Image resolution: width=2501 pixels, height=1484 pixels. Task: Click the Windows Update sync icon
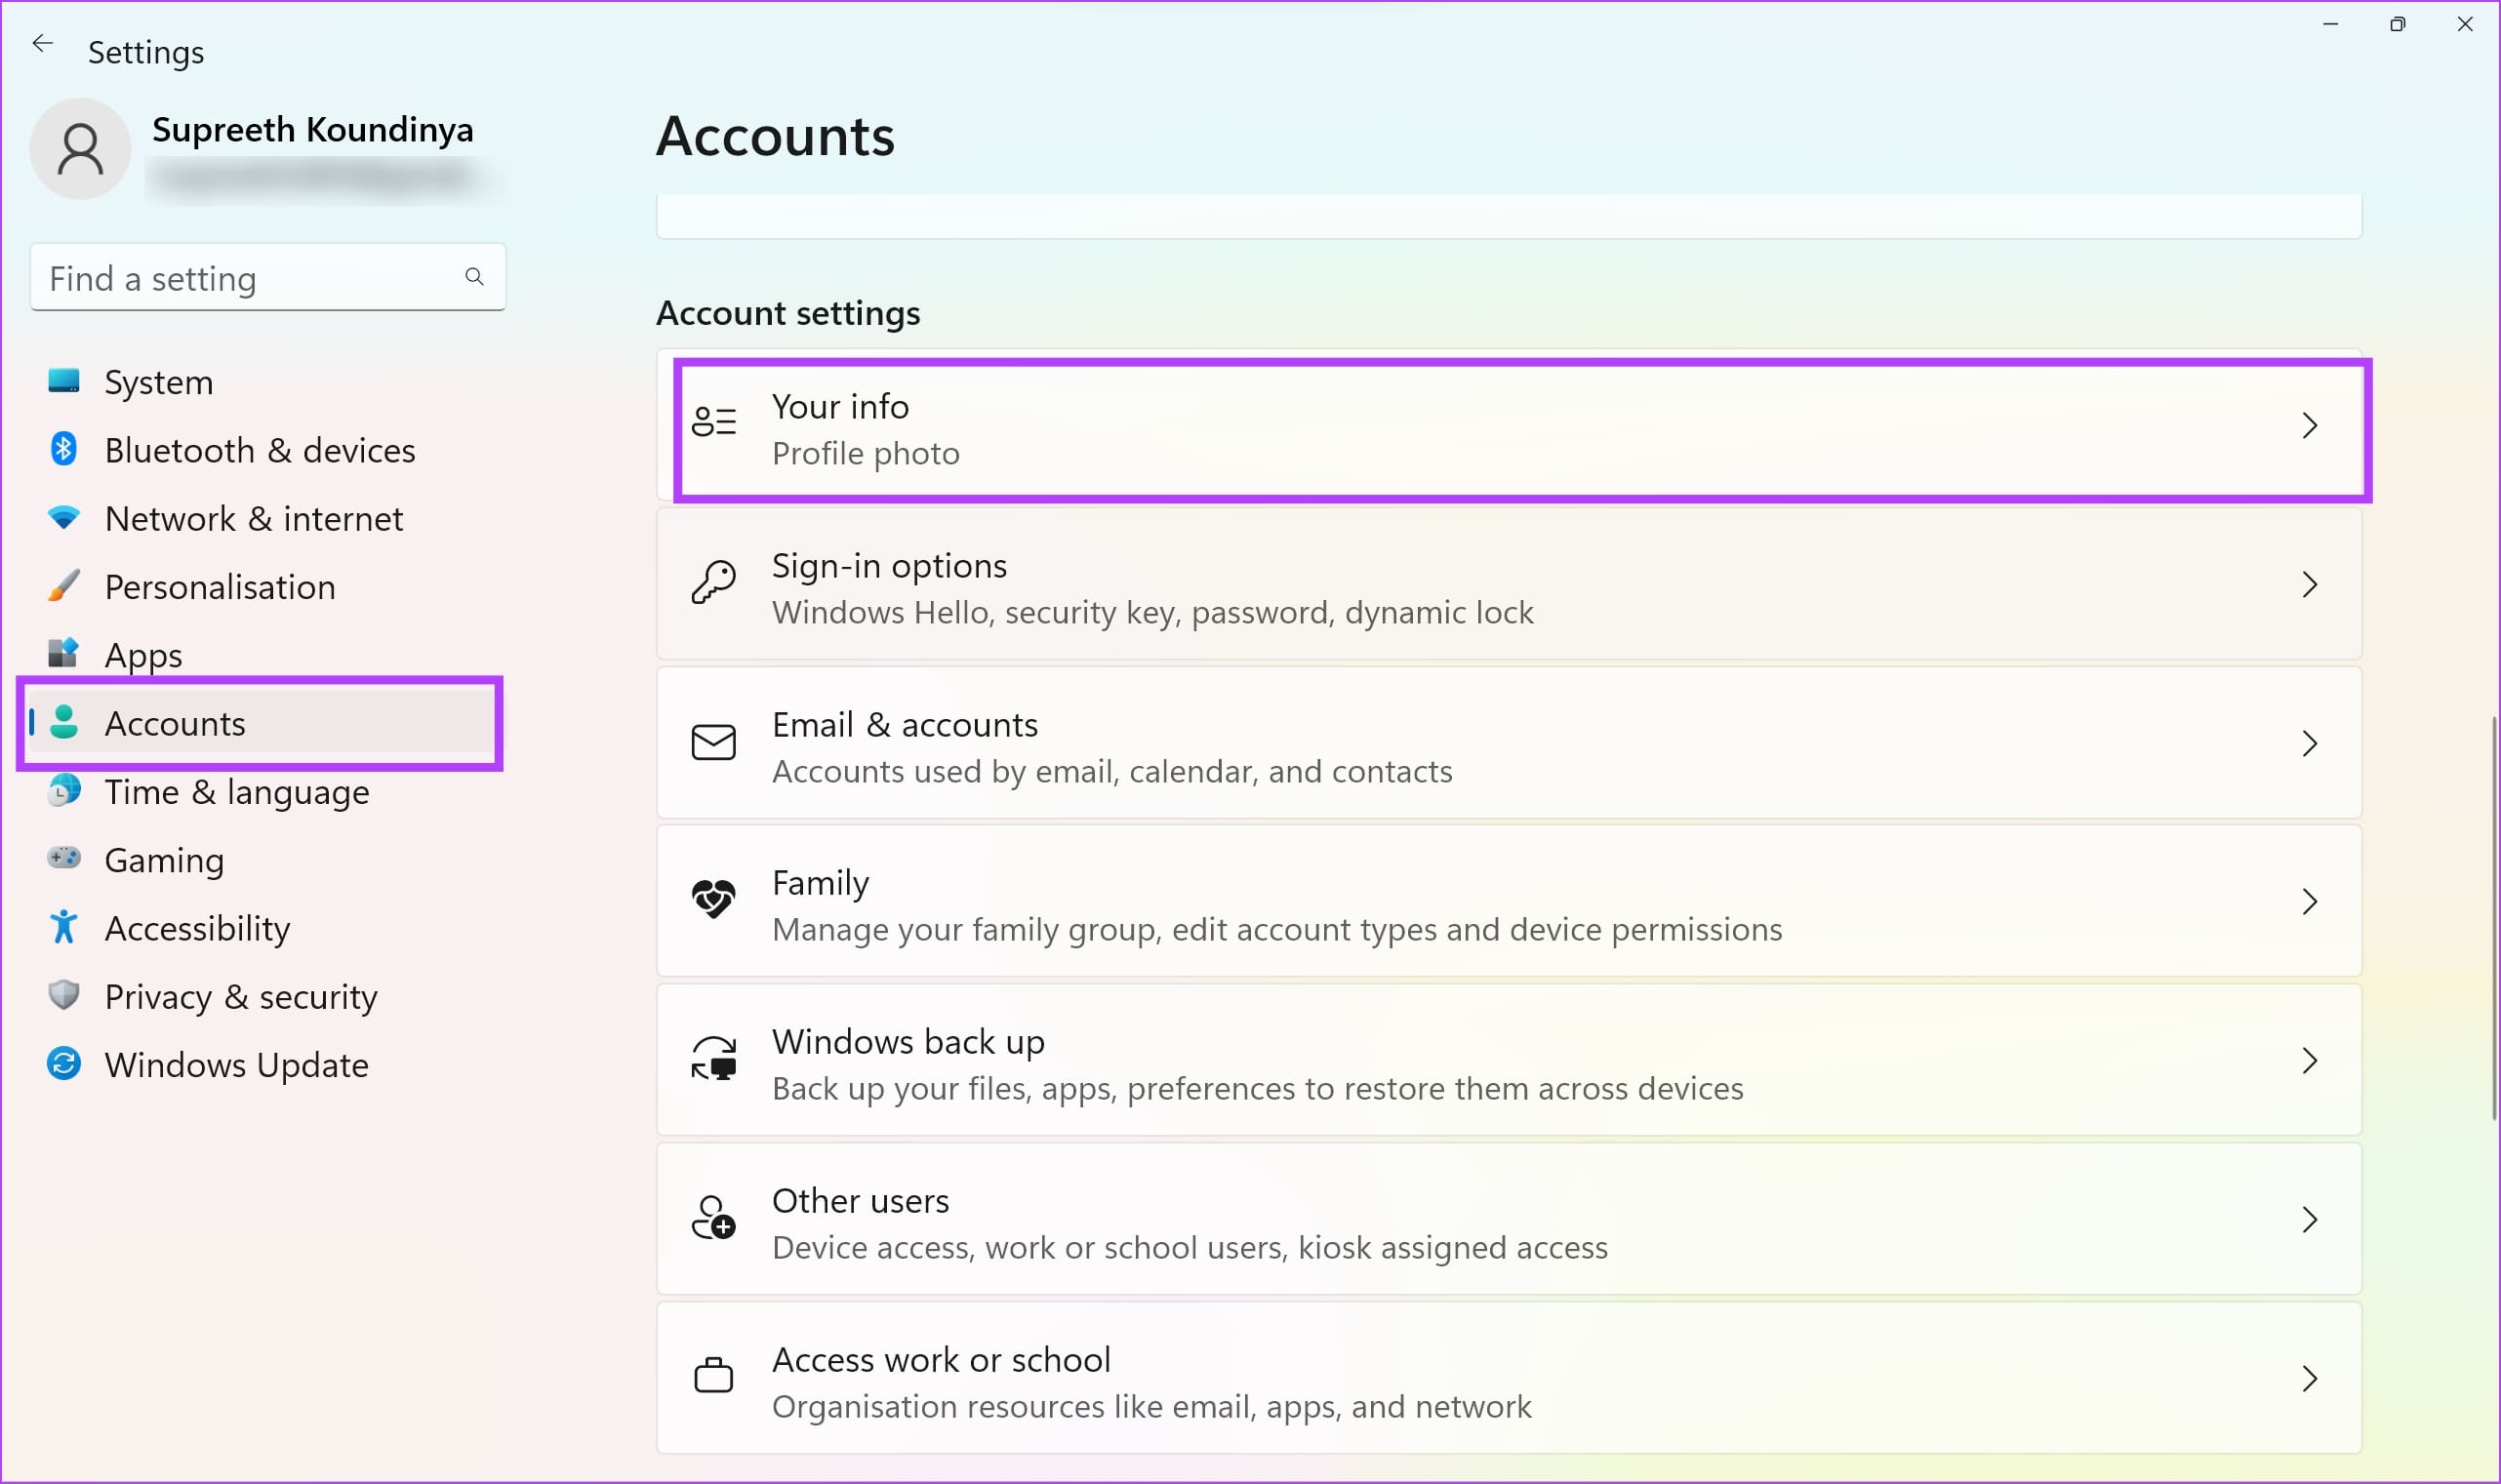coord(64,1063)
